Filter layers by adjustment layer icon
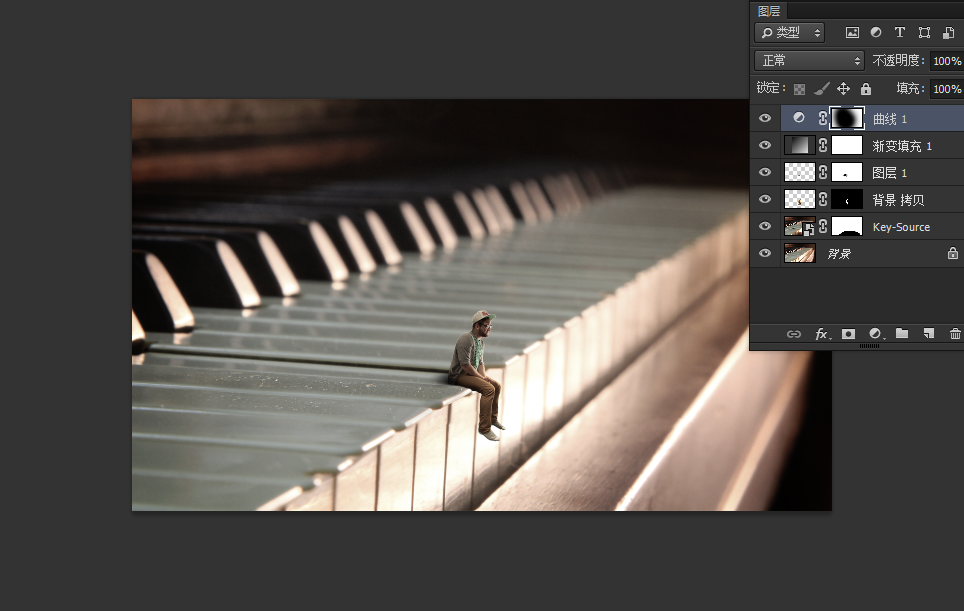 click(x=876, y=33)
